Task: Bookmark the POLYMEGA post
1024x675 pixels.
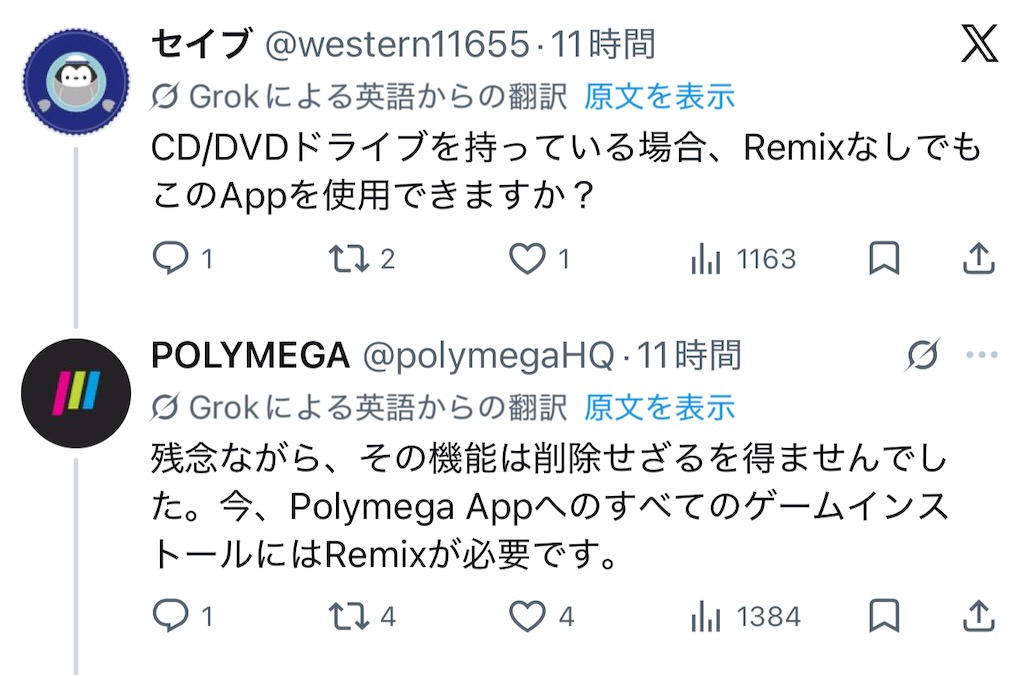Action: 884,615
